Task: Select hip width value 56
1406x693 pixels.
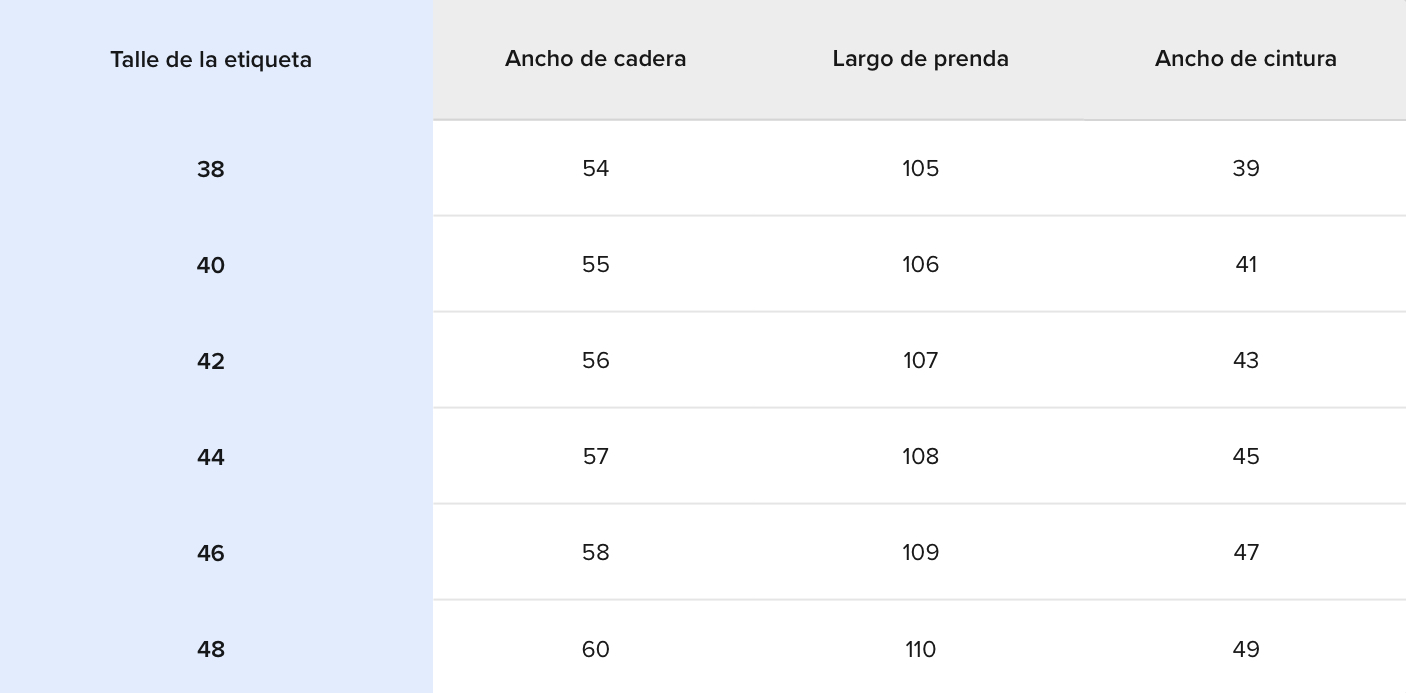Action: tap(595, 361)
